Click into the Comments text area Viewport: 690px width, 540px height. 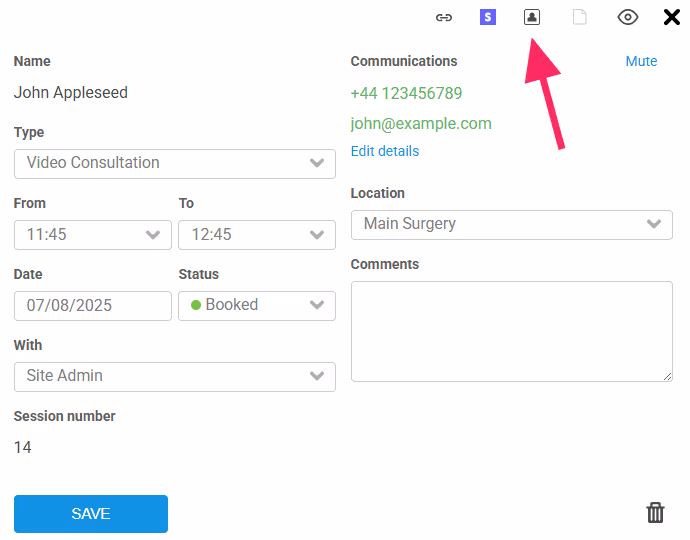[x=511, y=331]
